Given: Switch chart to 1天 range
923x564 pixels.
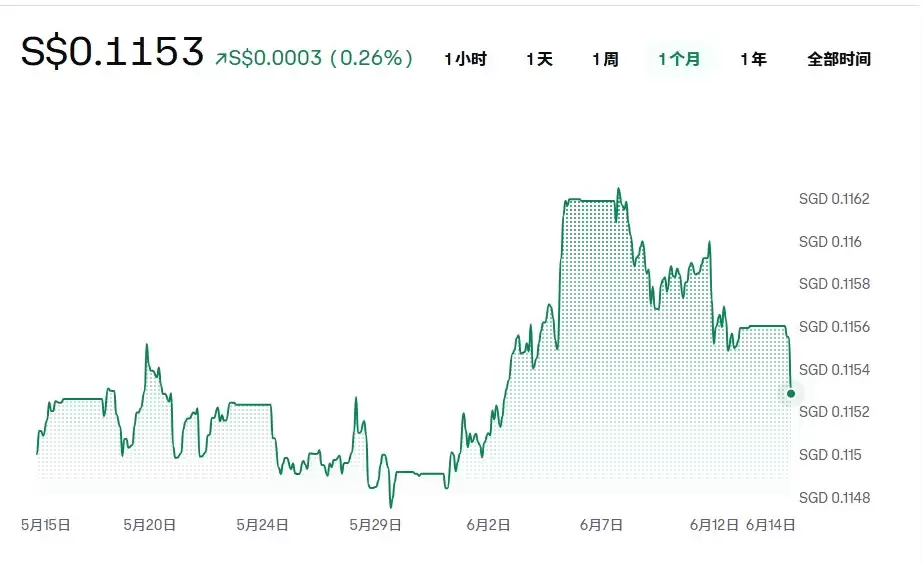Looking at the screenshot, I should click(539, 59).
